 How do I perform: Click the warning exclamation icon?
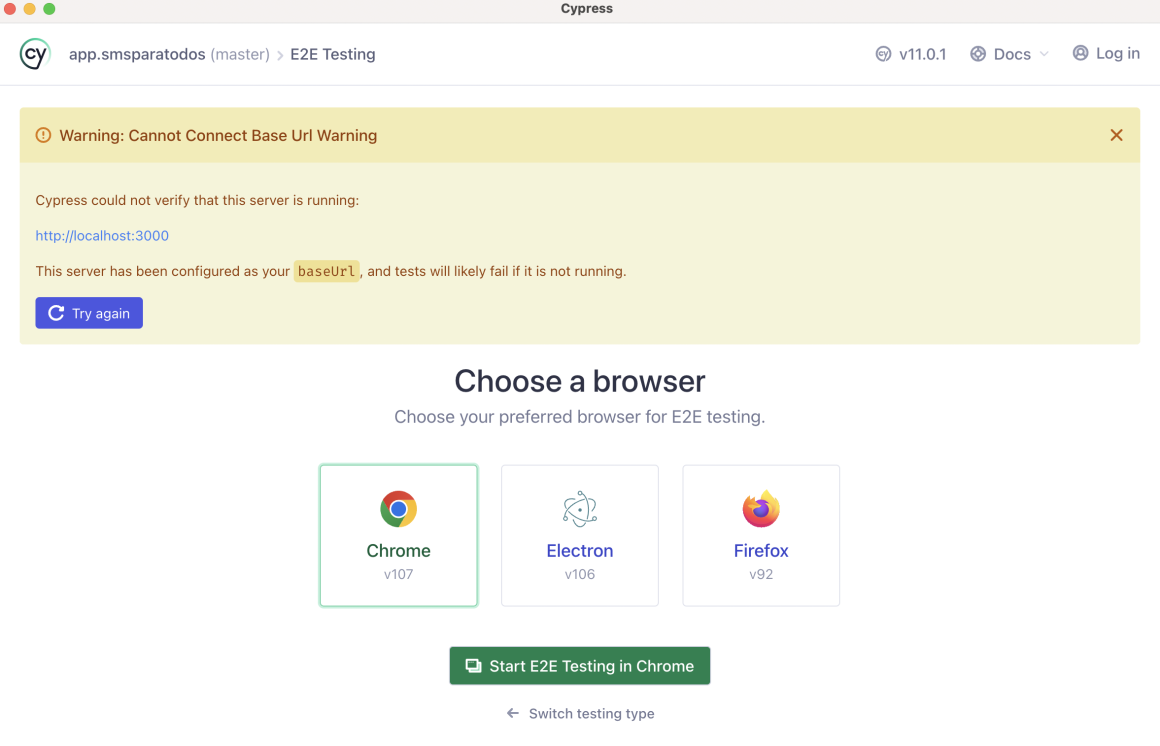[x=44, y=135]
